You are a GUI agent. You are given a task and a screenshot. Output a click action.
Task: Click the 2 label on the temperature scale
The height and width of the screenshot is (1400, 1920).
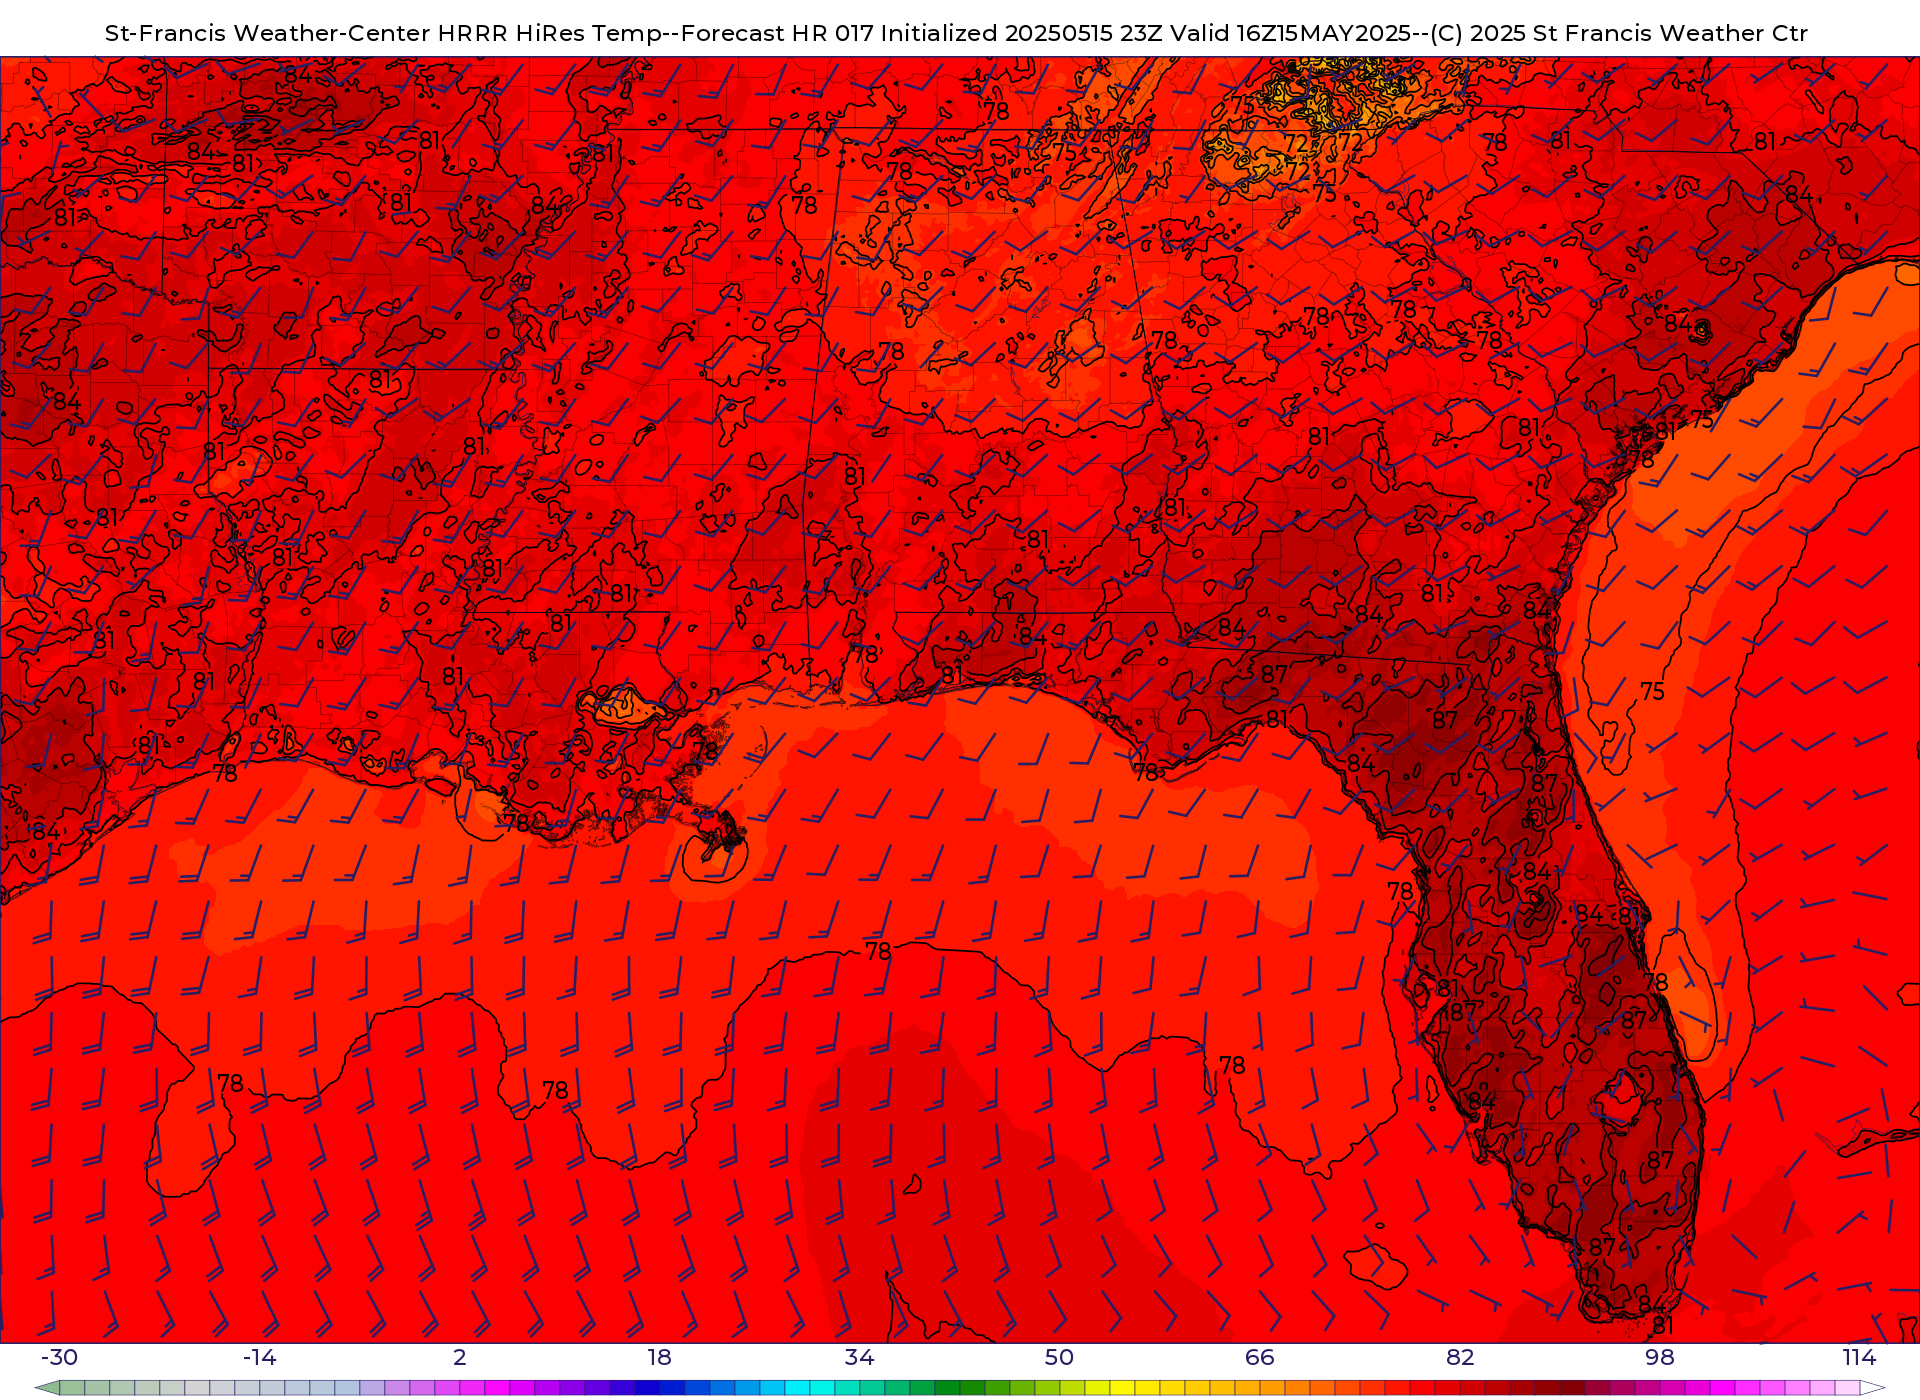[460, 1357]
